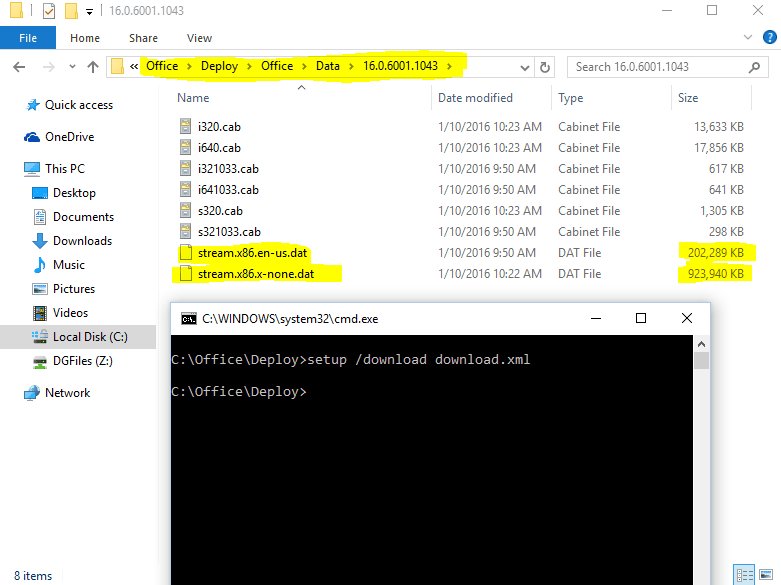781x585 pixels.
Task: Select the i321033.cab file icon
Action: click(x=185, y=168)
